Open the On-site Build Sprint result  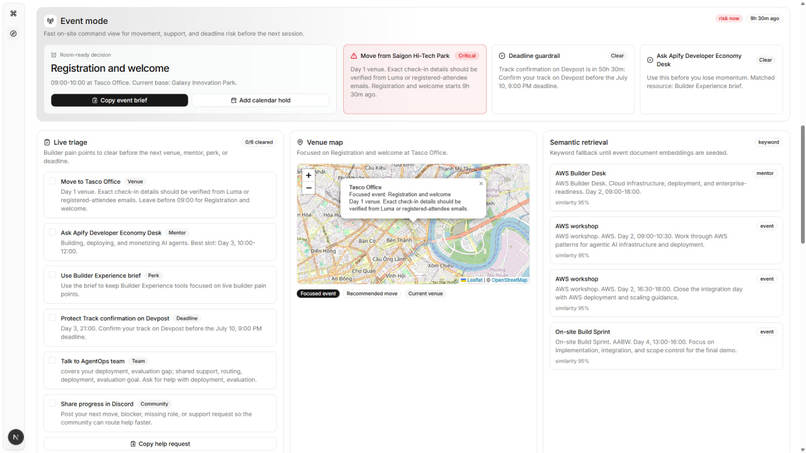click(666, 346)
